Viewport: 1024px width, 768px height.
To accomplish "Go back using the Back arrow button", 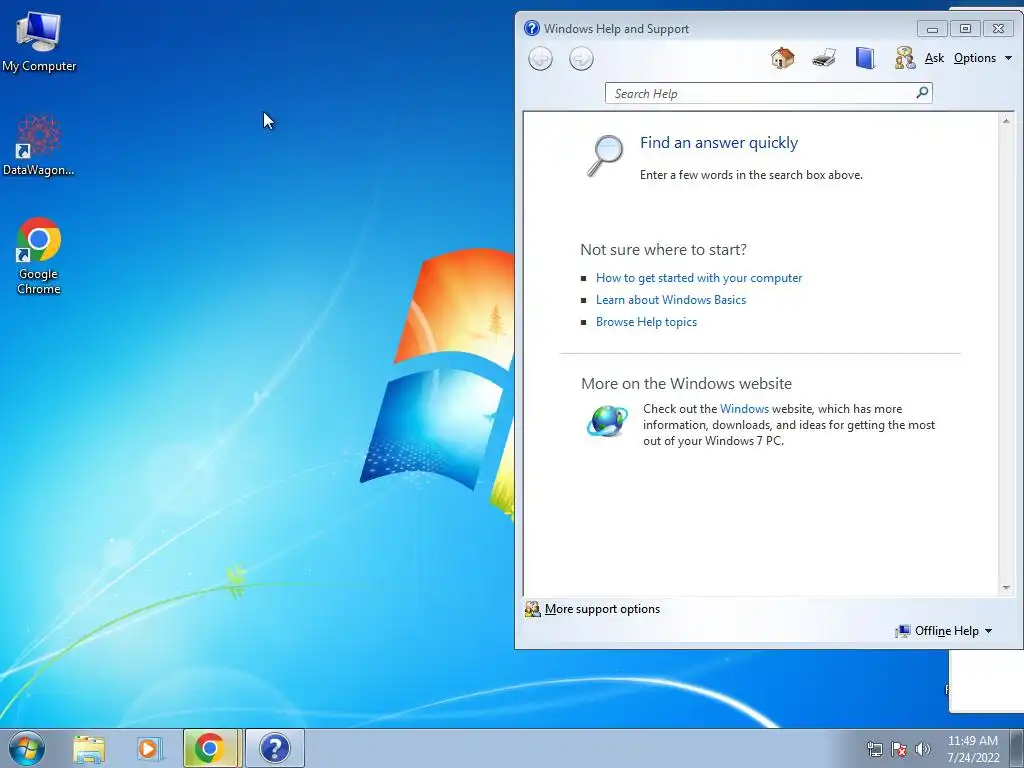I will click(540, 59).
